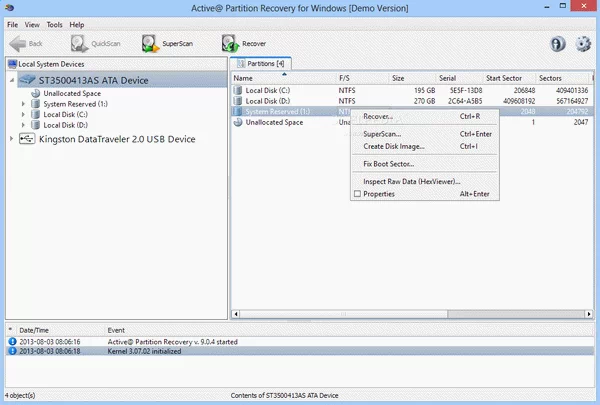Click the SuperScan toolbar icon
This screenshot has width=600, height=405.
[x=150, y=44]
